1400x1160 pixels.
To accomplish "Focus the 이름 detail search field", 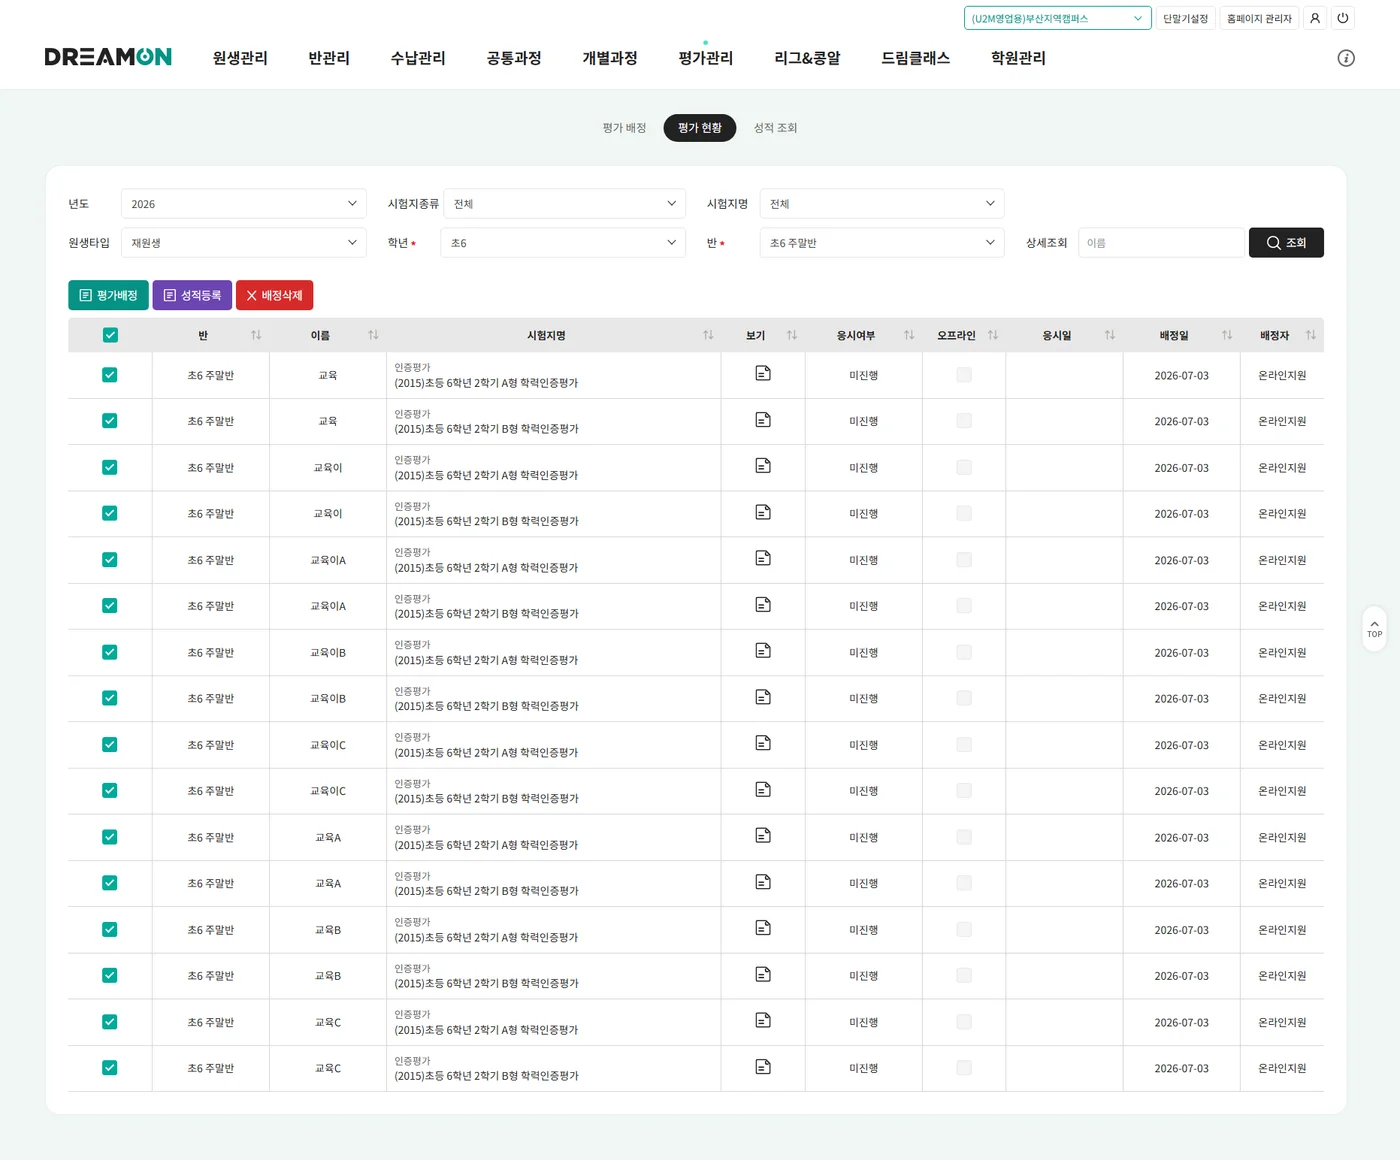I will click(x=1161, y=243).
